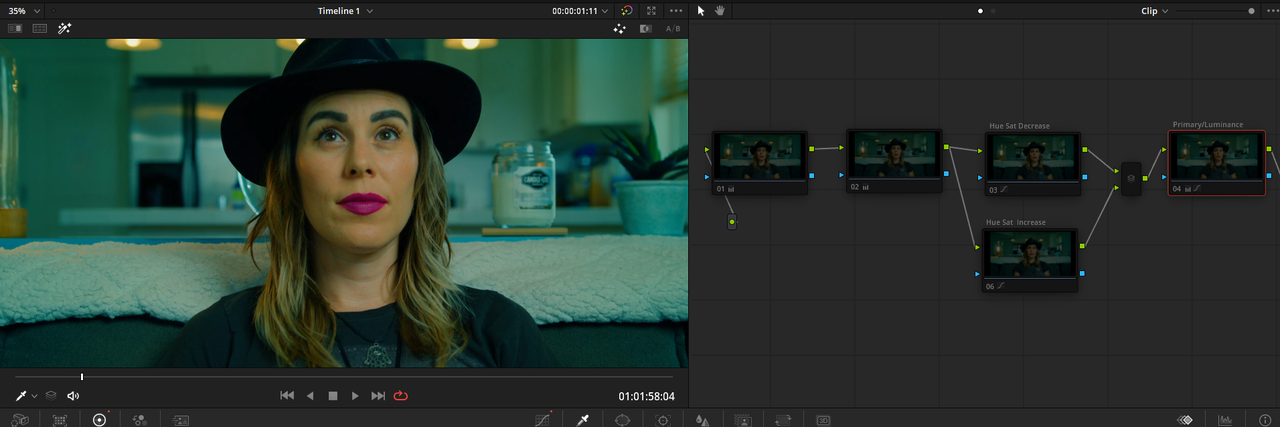Click the layers icon below the viewer
1280x427 pixels.
(51, 396)
